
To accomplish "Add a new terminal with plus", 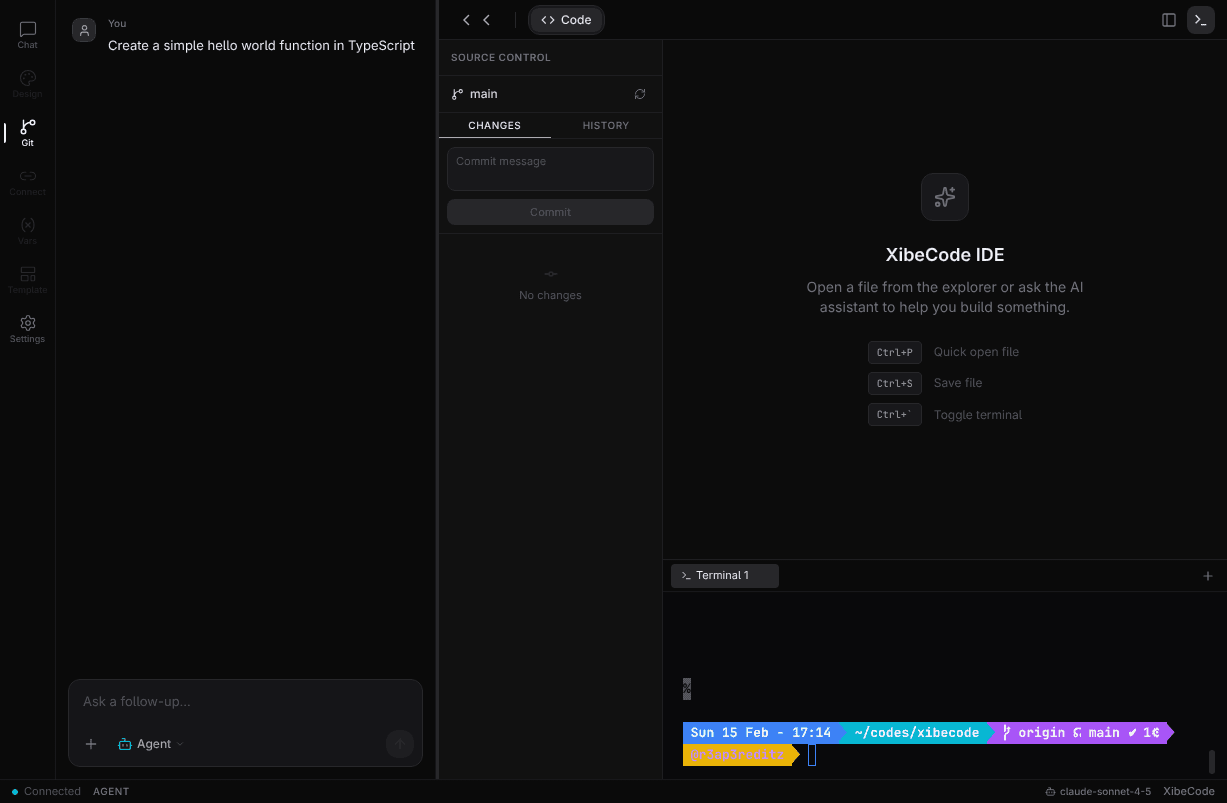I will (x=1207, y=576).
